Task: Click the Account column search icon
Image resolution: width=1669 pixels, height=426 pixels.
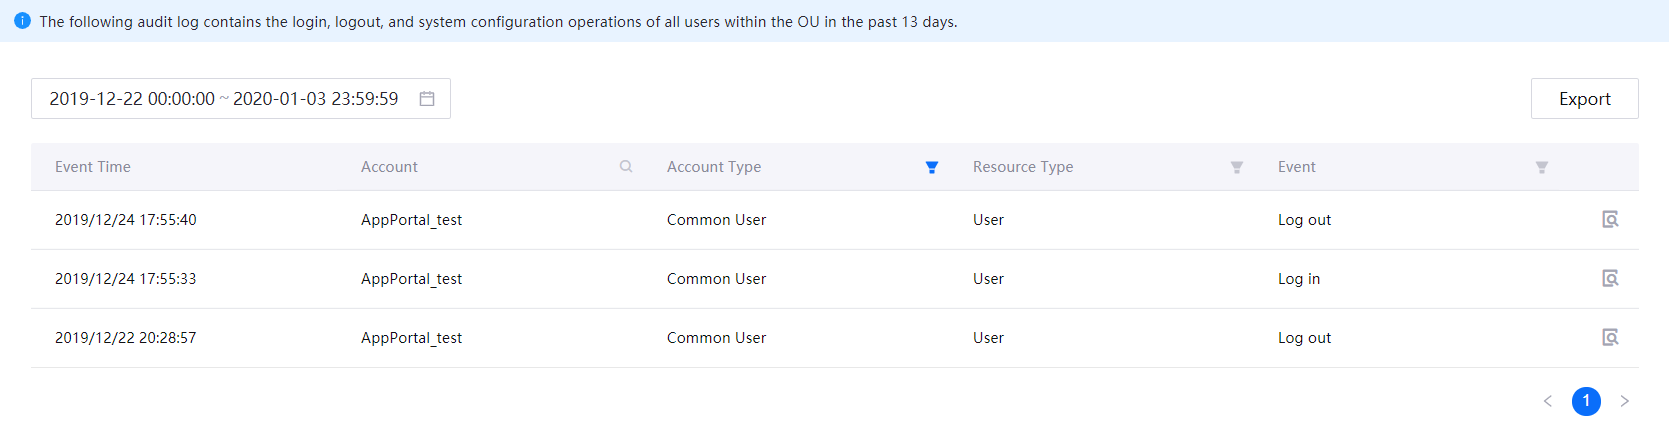Action: (626, 167)
